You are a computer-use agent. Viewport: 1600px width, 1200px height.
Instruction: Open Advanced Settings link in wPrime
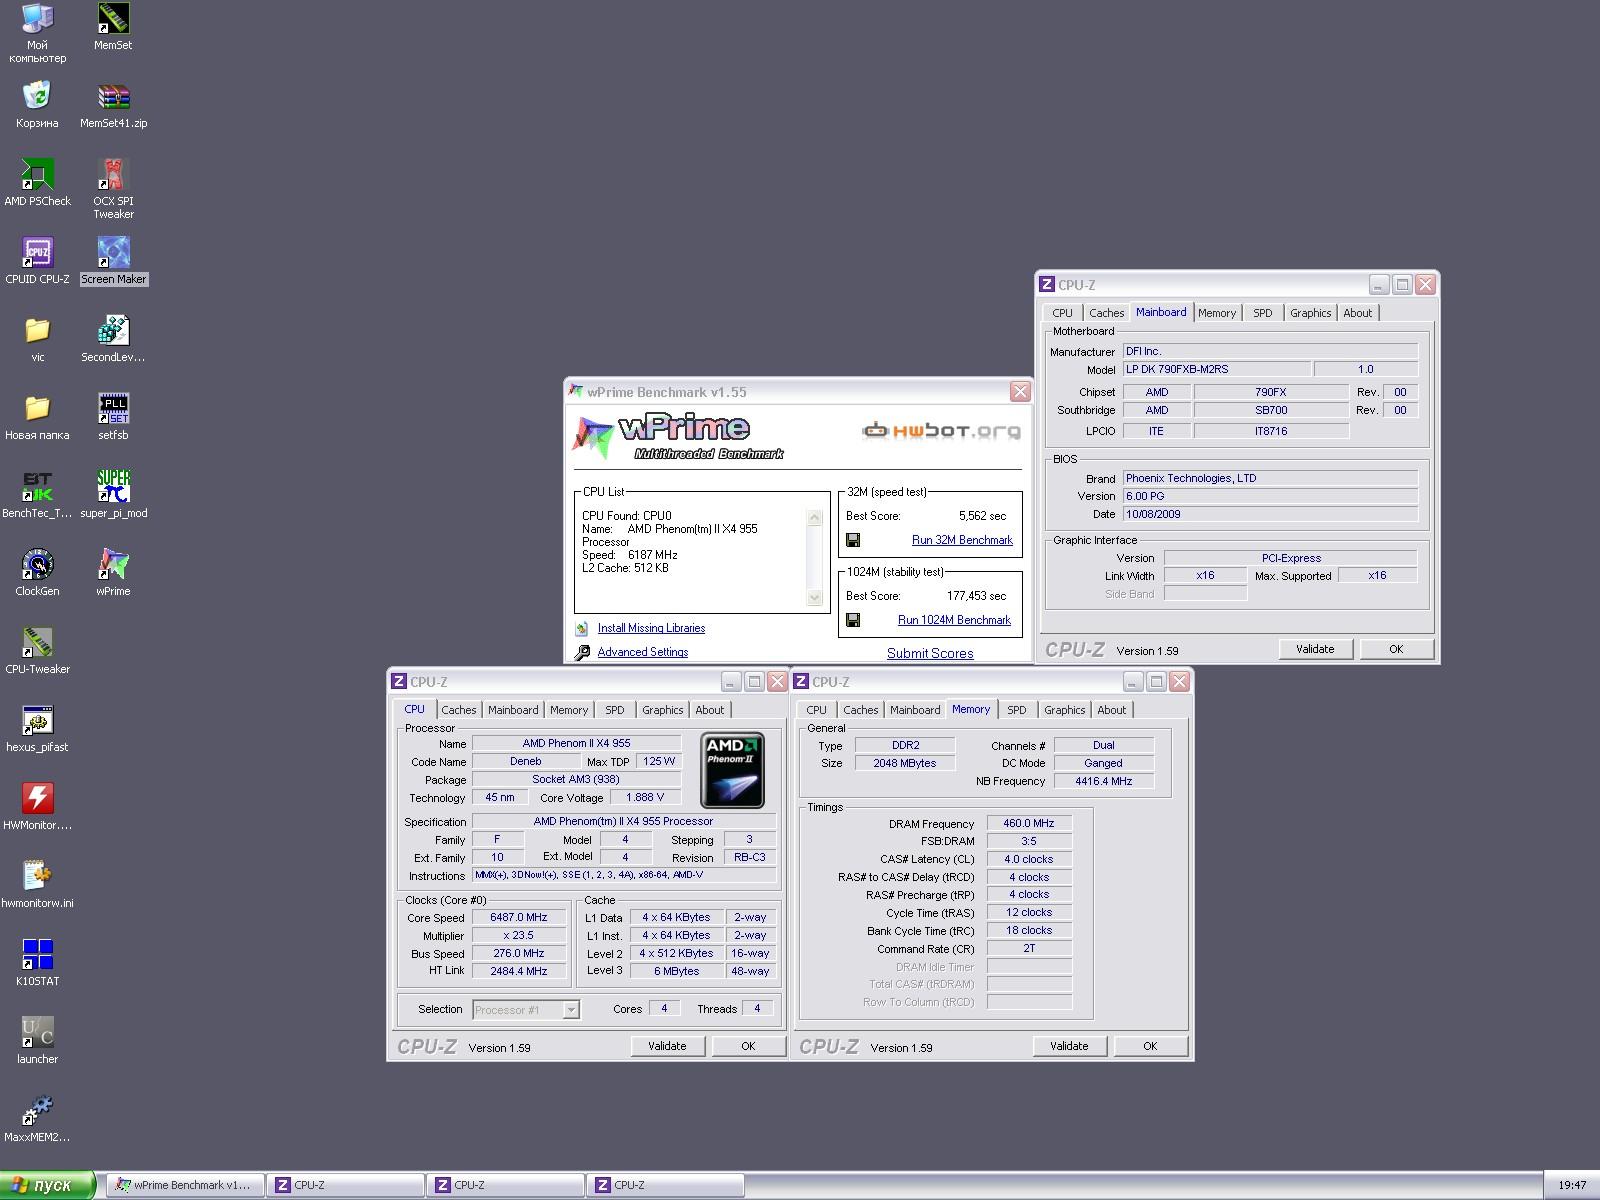point(643,652)
